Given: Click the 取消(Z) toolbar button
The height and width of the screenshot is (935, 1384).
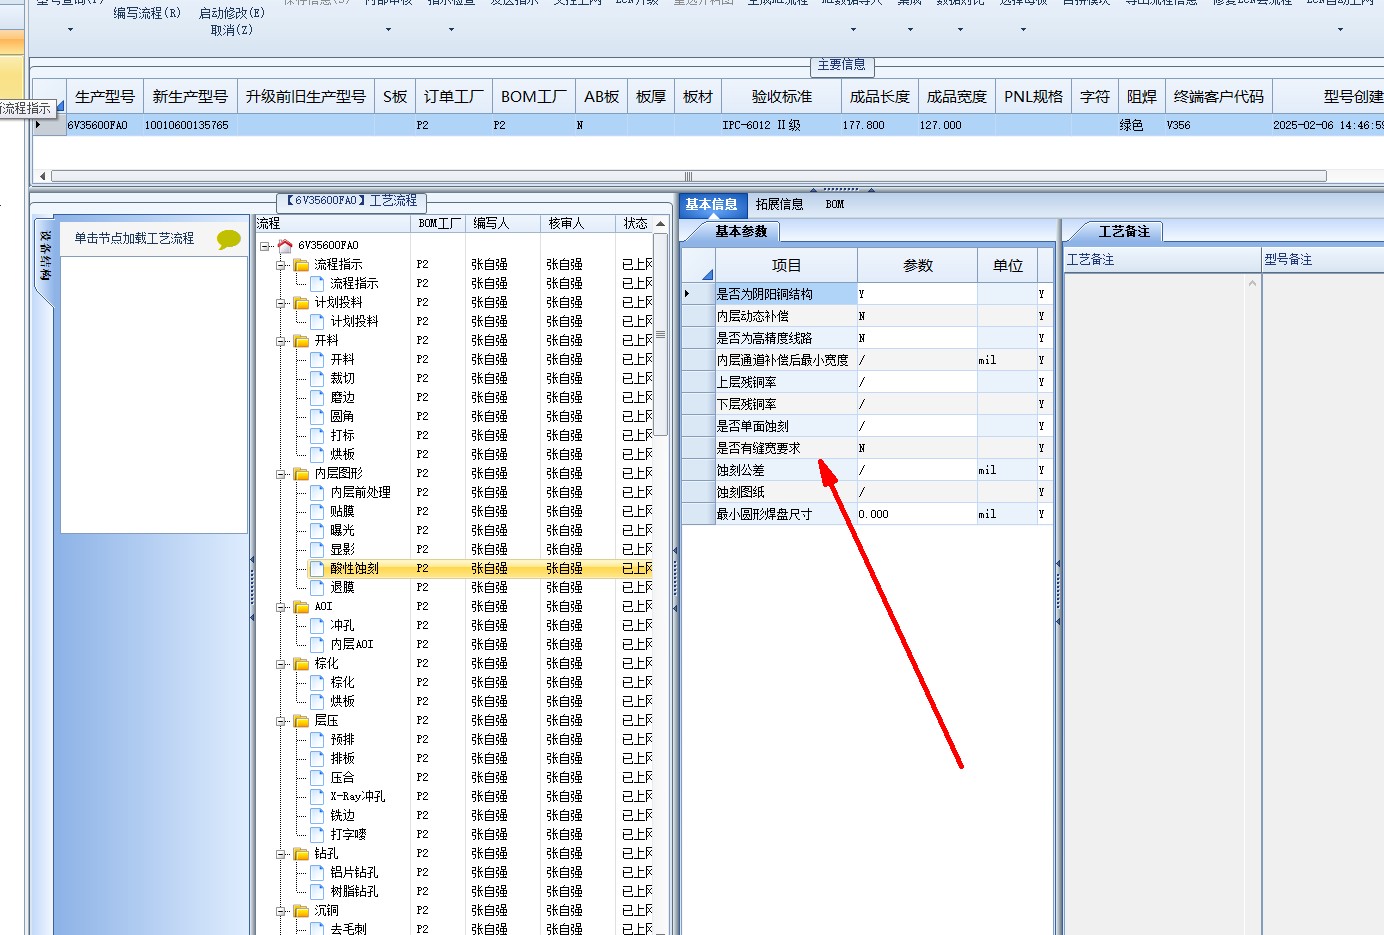Looking at the screenshot, I should [x=232, y=31].
